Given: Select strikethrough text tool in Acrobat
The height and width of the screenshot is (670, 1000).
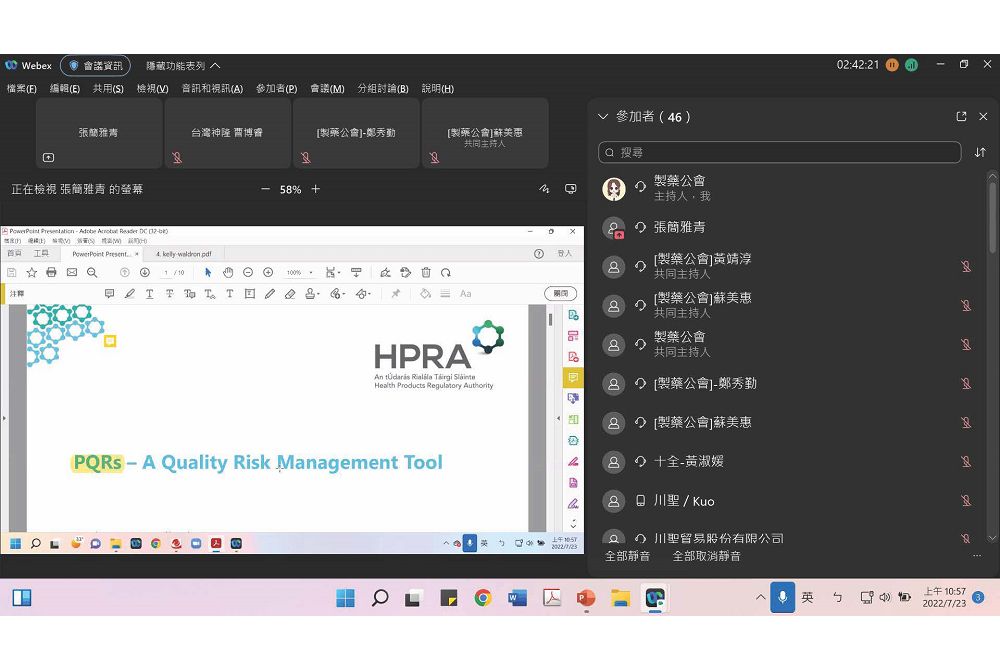Looking at the screenshot, I should pos(170,294).
